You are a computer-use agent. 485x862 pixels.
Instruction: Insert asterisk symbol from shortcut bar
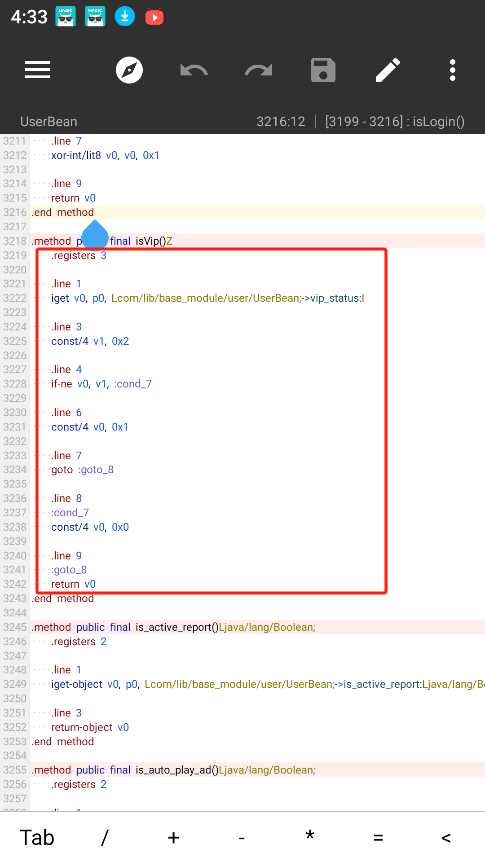tap(310, 836)
